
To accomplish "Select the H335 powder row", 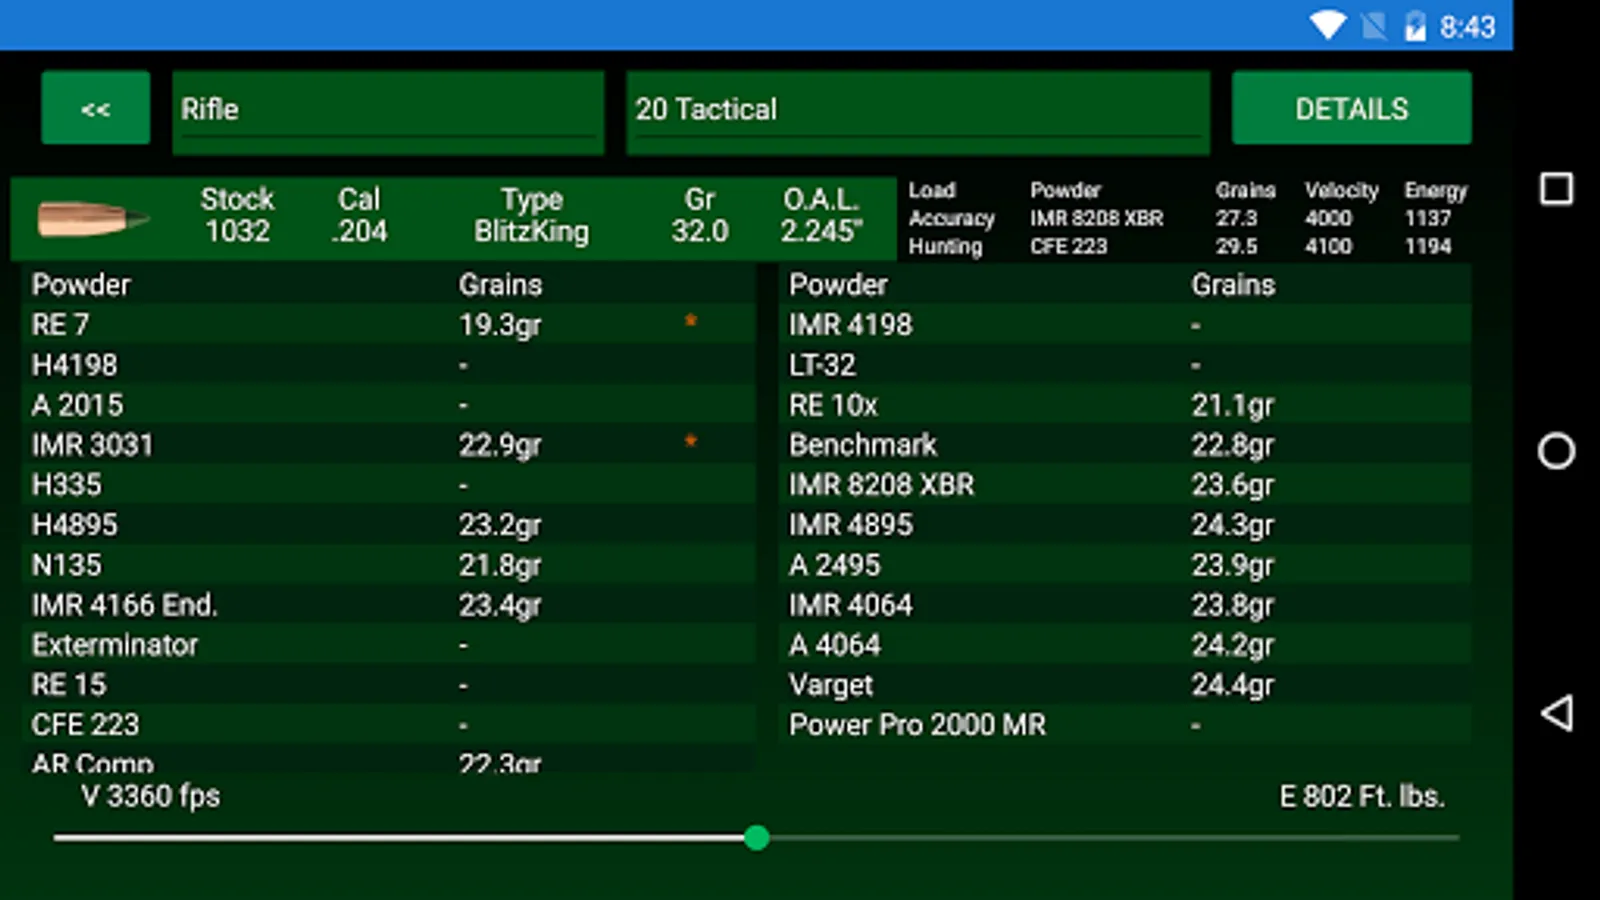I will pos(388,484).
